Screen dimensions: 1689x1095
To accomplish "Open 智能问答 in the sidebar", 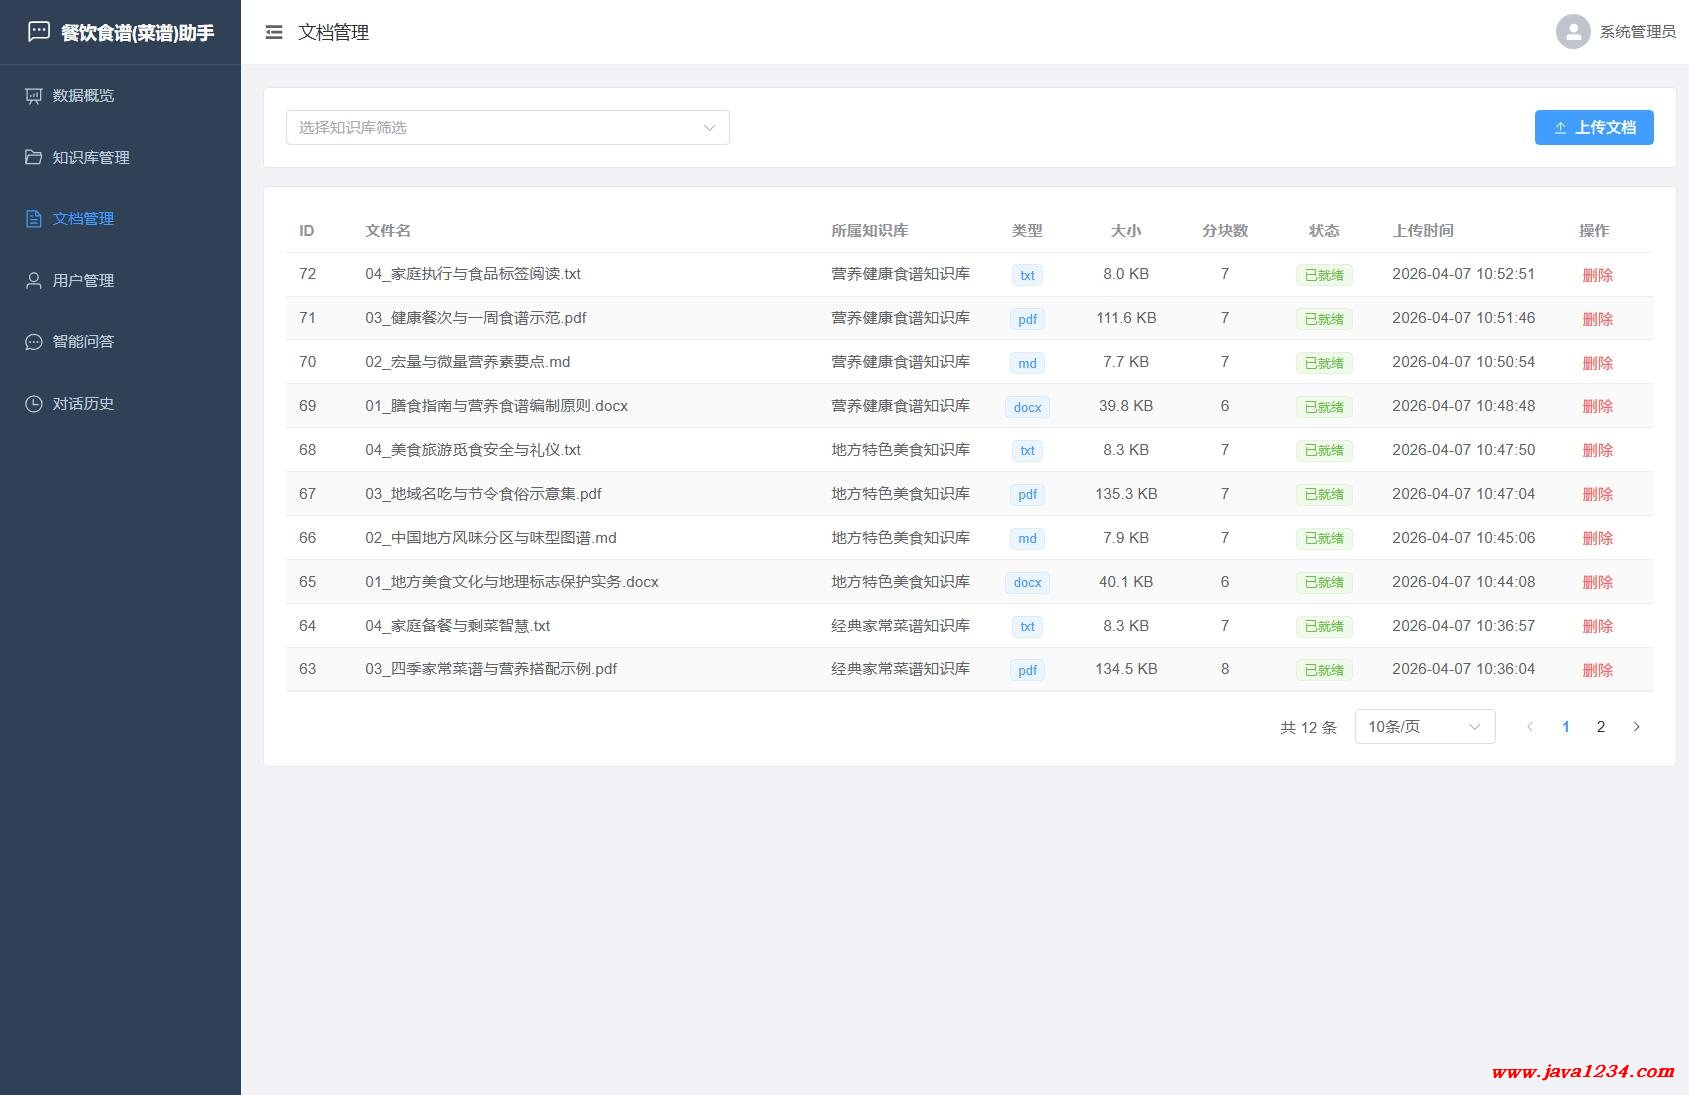I will [83, 342].
